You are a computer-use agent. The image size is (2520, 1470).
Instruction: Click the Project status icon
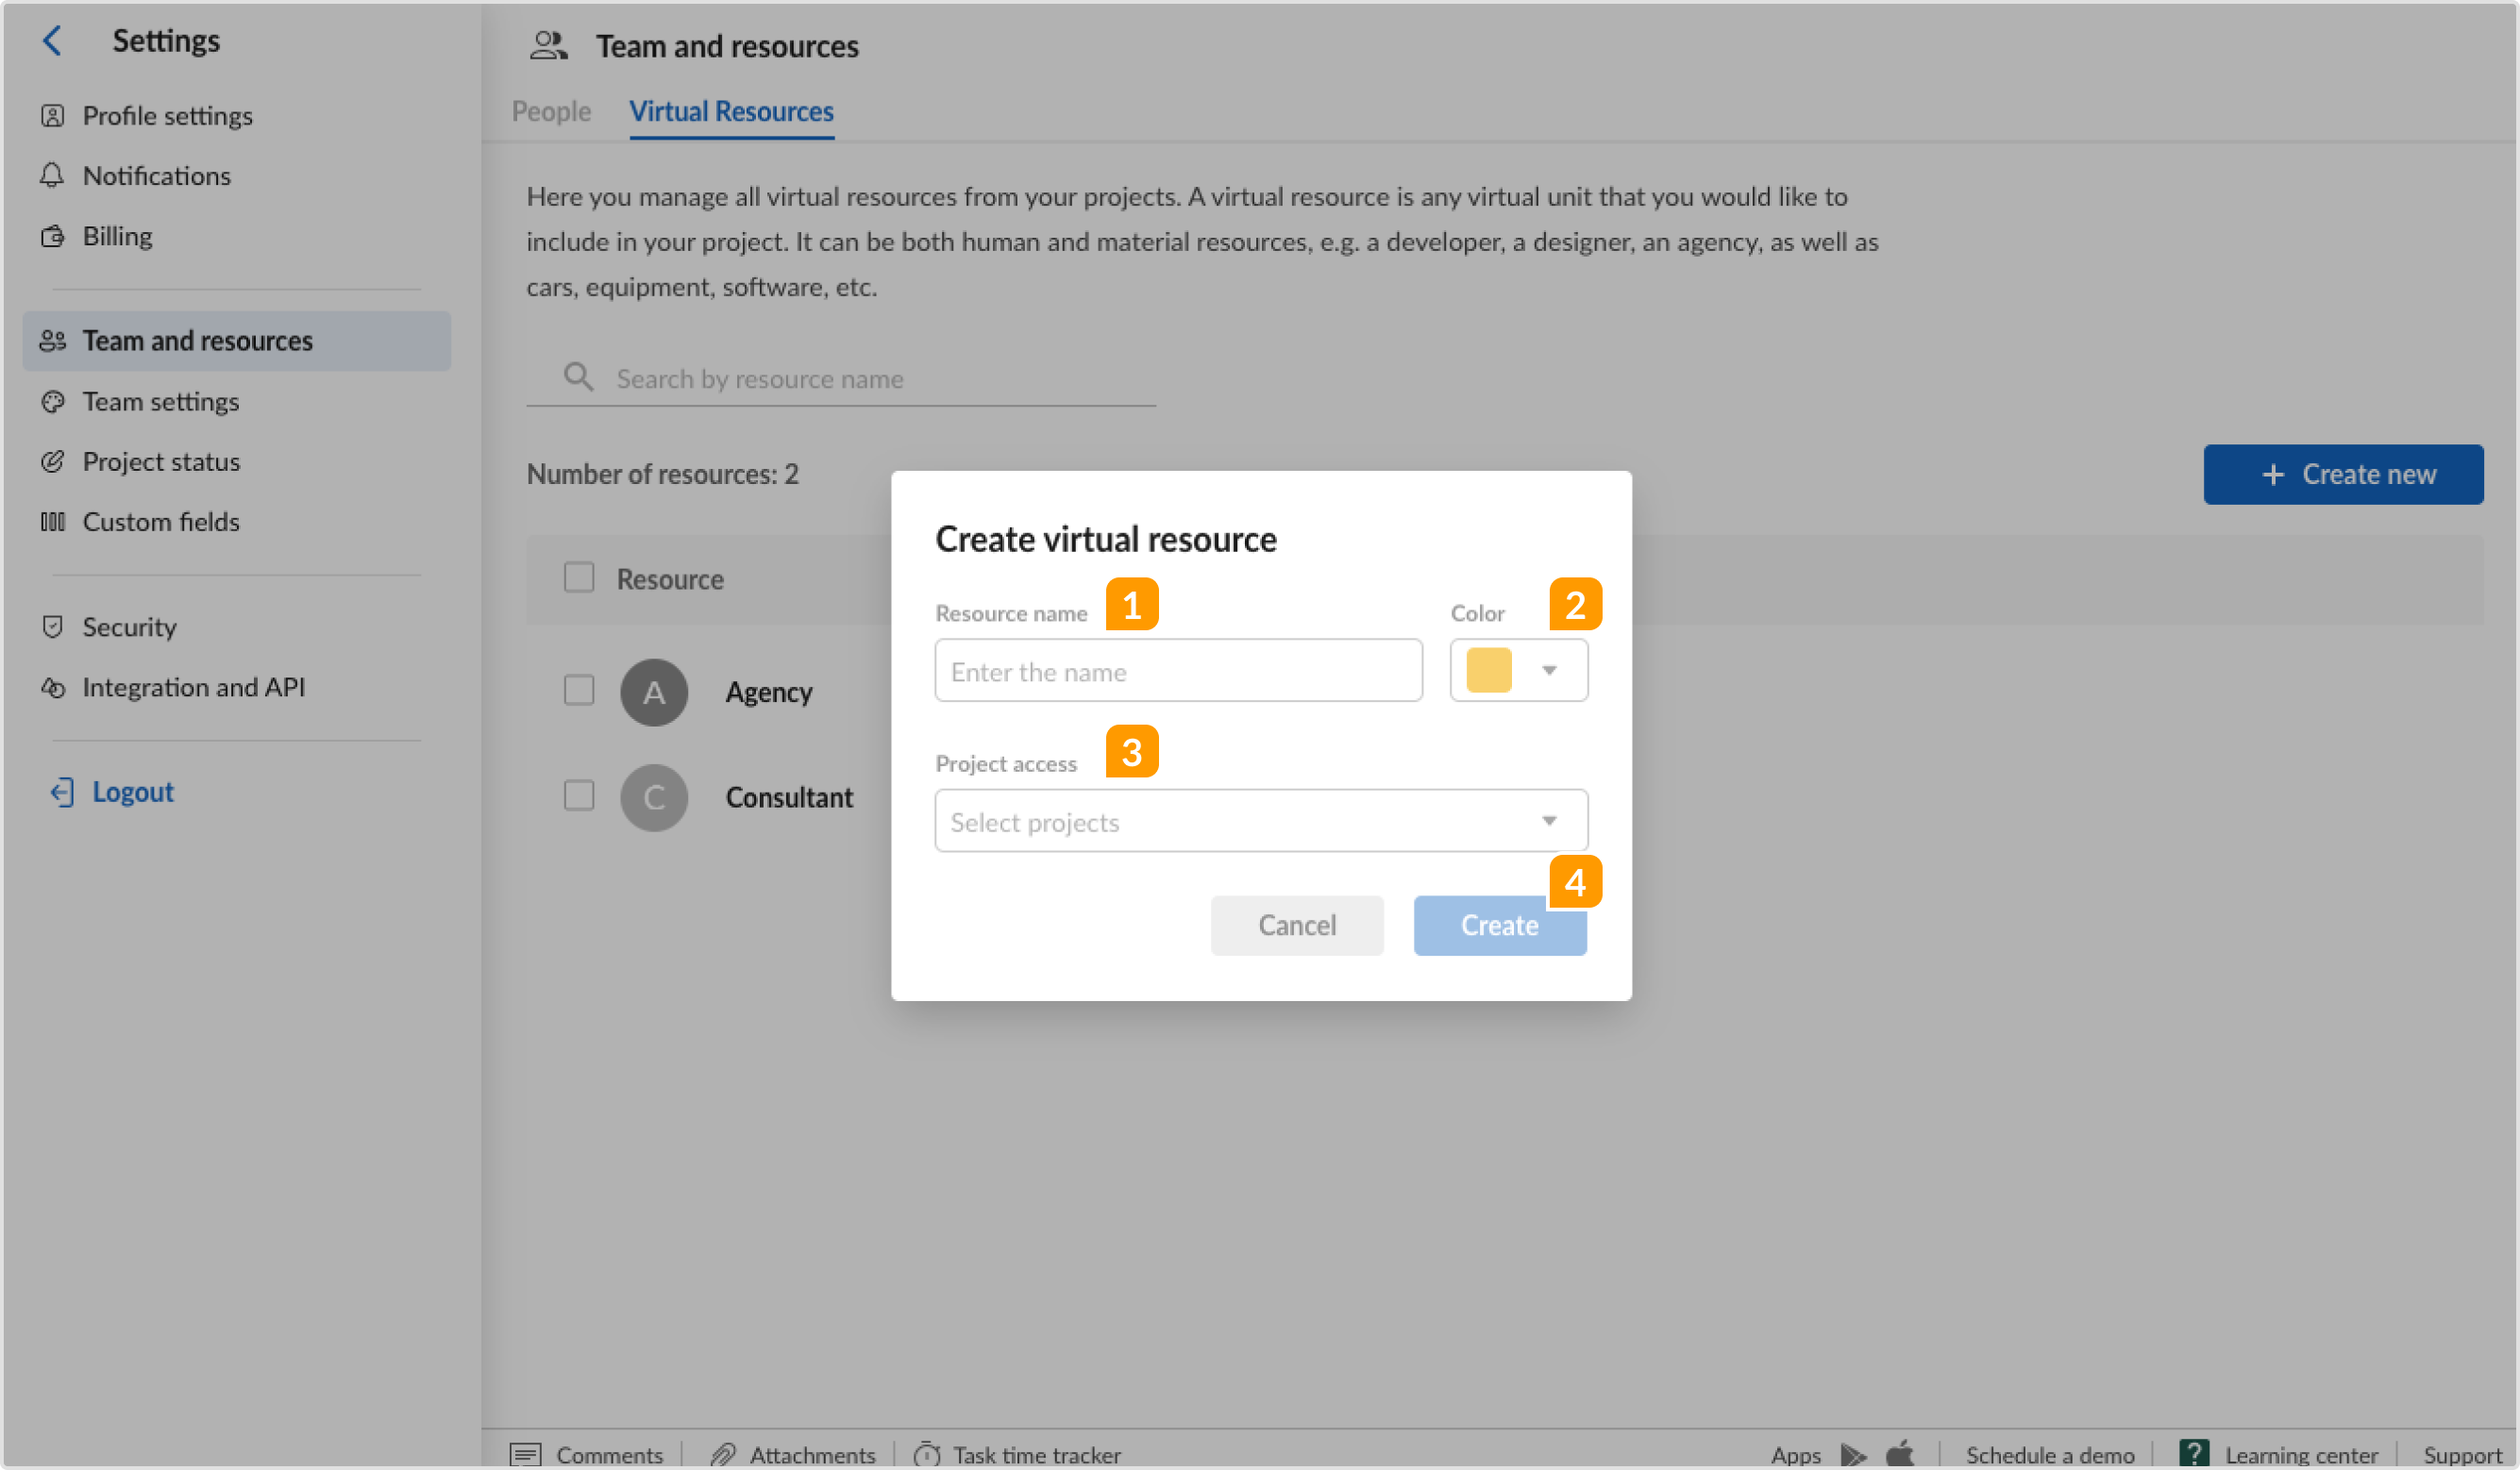tap(52, 462)
